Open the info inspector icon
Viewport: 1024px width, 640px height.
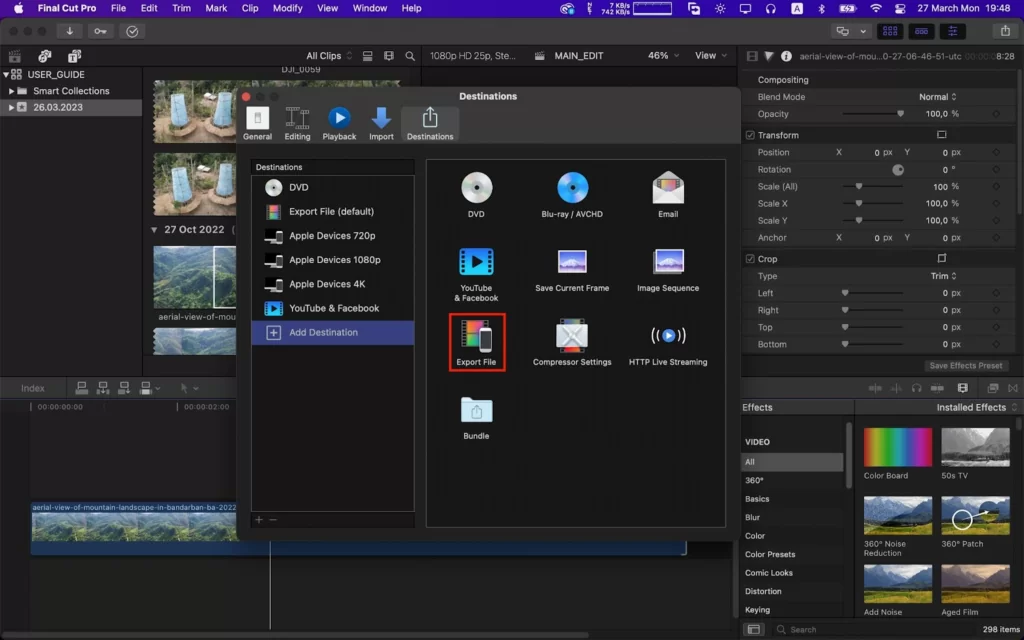(x=786, y=56)
